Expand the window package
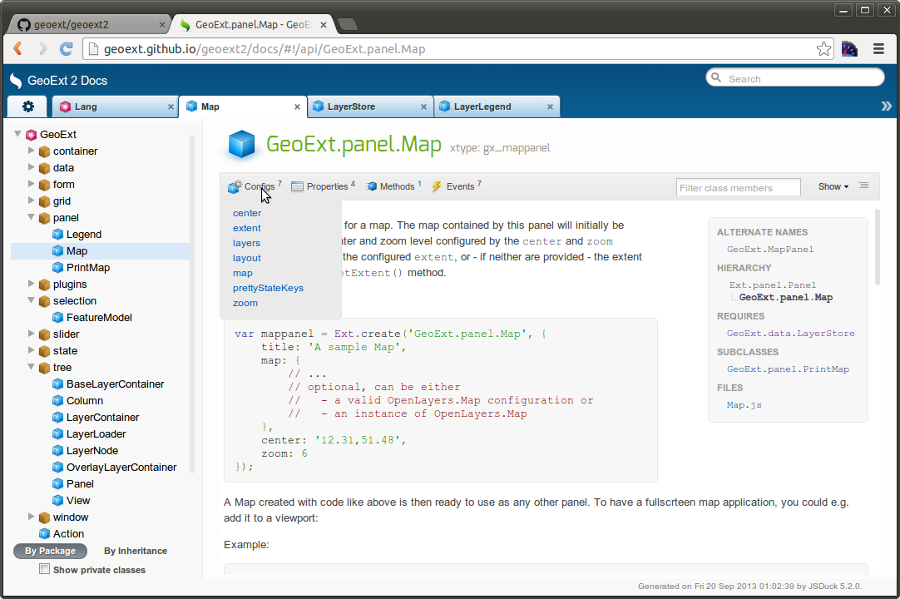The width and height of the screenshot is (900, 599). tap(31, 516)
